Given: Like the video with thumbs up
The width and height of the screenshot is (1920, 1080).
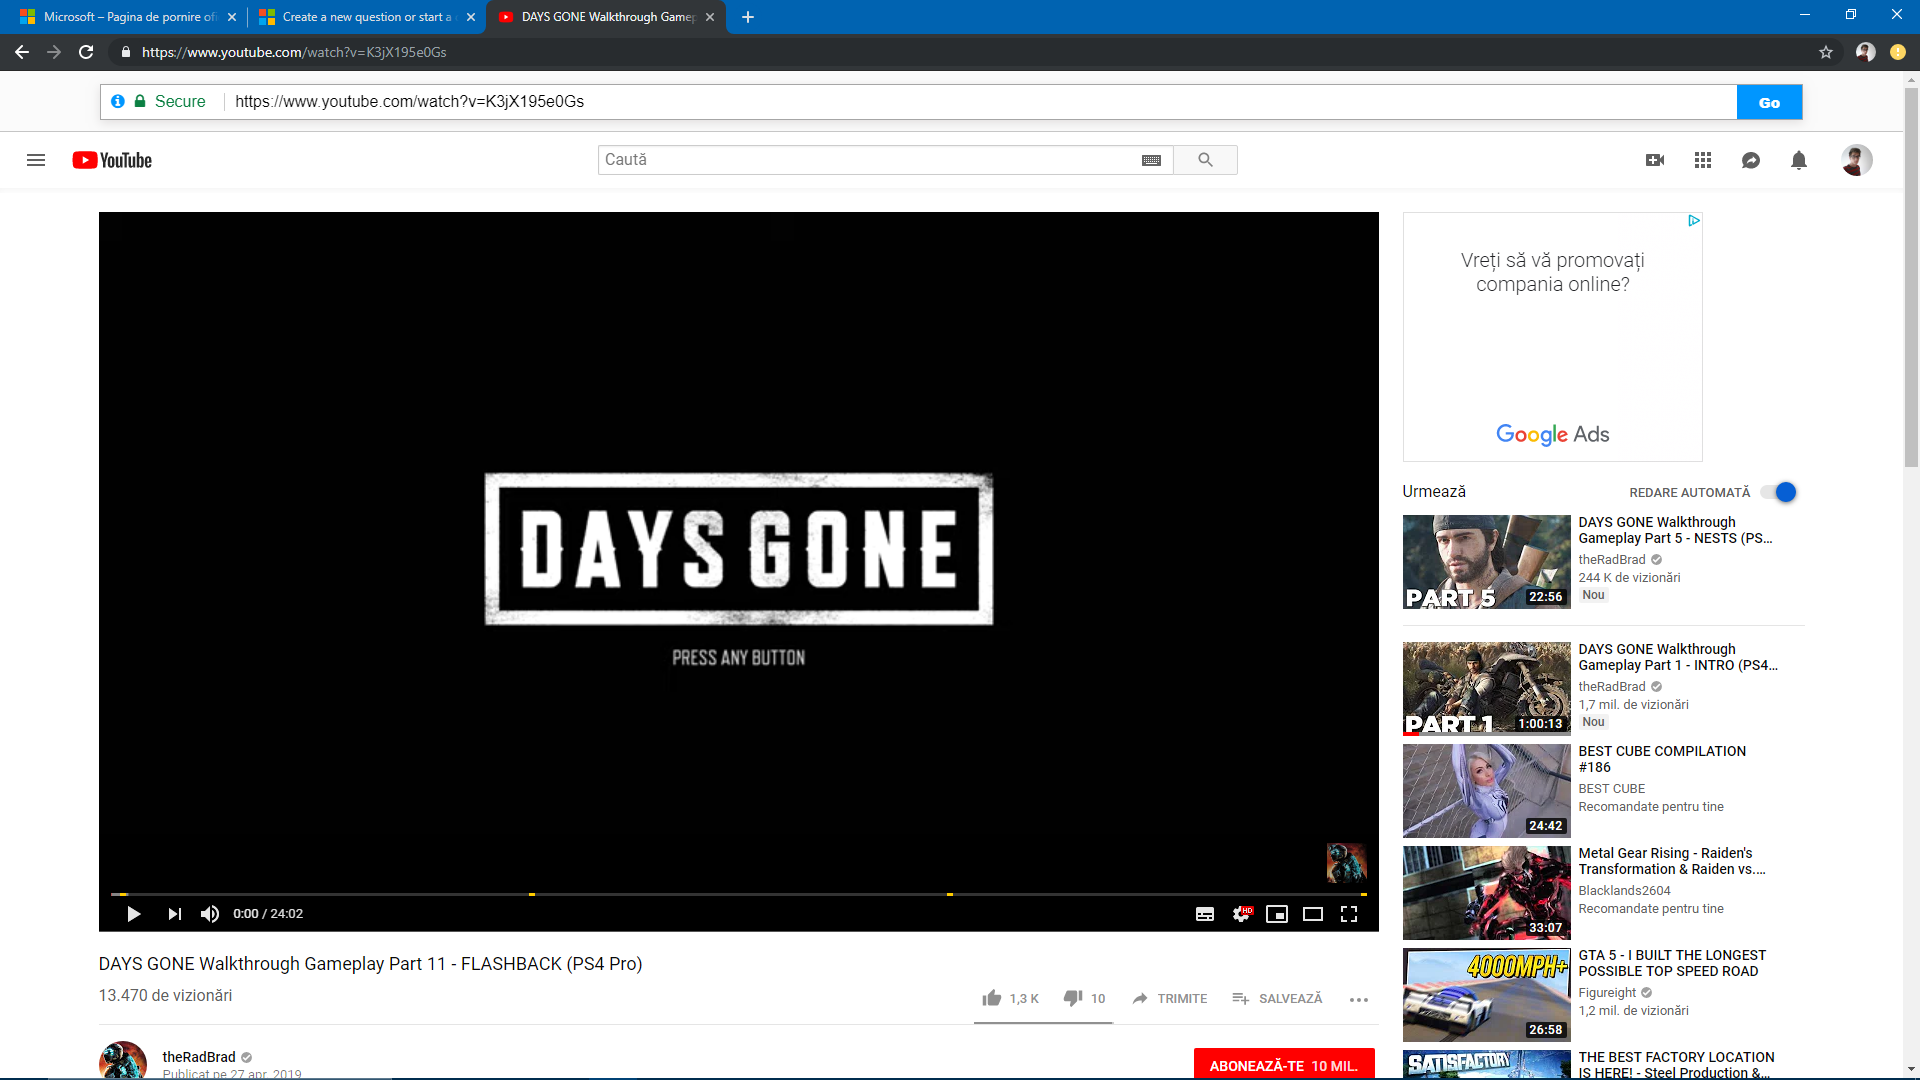Looking at the screenshot, I should pos(1011,998).
